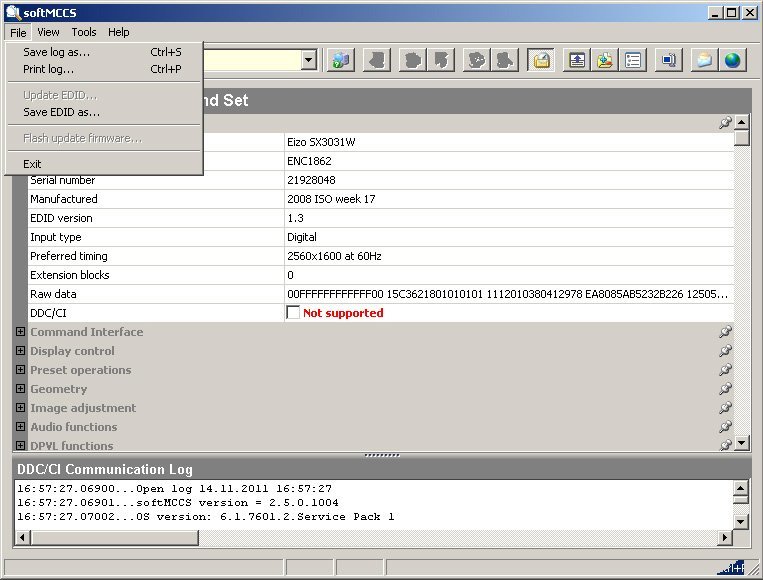This screenshot has width=763, height=580.
Task: Click the OS version Service Pack 1 line
Action: [205, 517]
